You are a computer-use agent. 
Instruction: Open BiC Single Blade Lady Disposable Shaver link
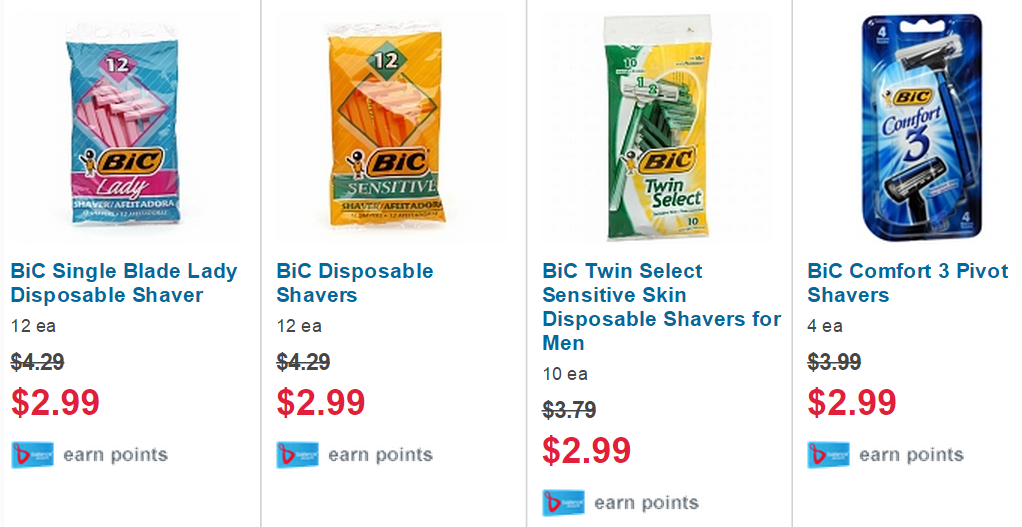click(x=124, y=283)
